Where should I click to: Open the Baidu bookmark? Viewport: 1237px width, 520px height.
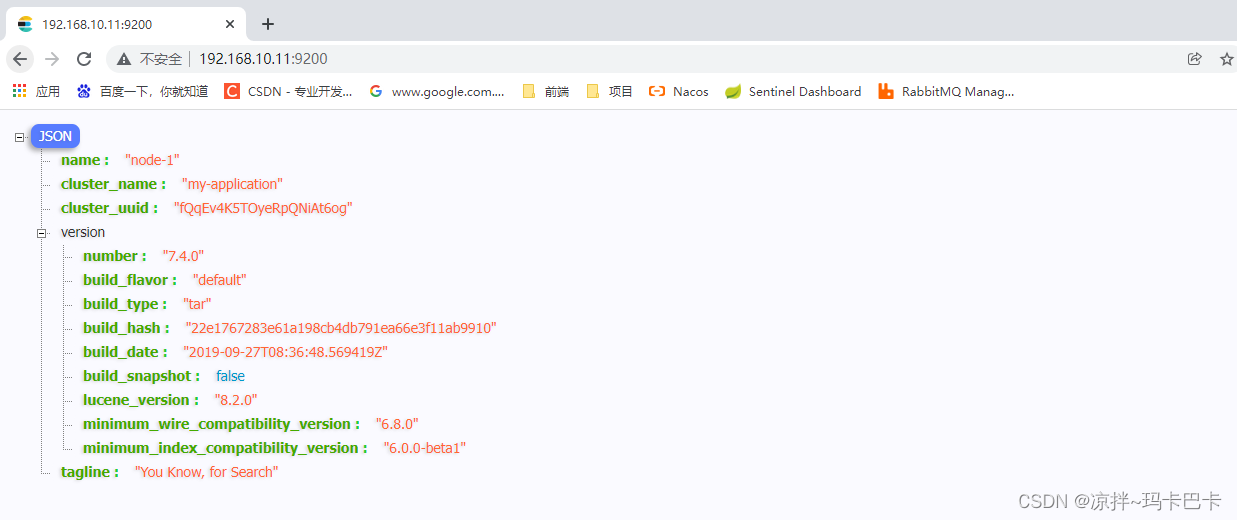click(143, 91)
